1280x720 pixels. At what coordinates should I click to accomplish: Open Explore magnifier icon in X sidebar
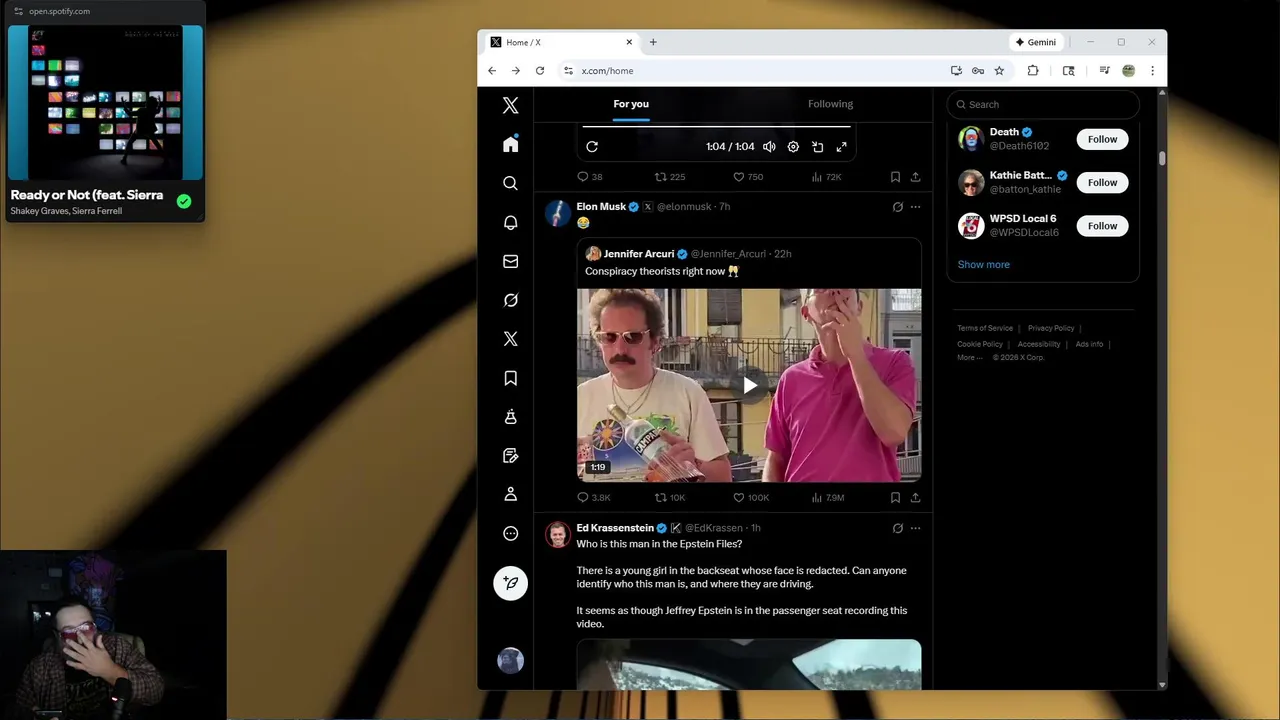510,183
